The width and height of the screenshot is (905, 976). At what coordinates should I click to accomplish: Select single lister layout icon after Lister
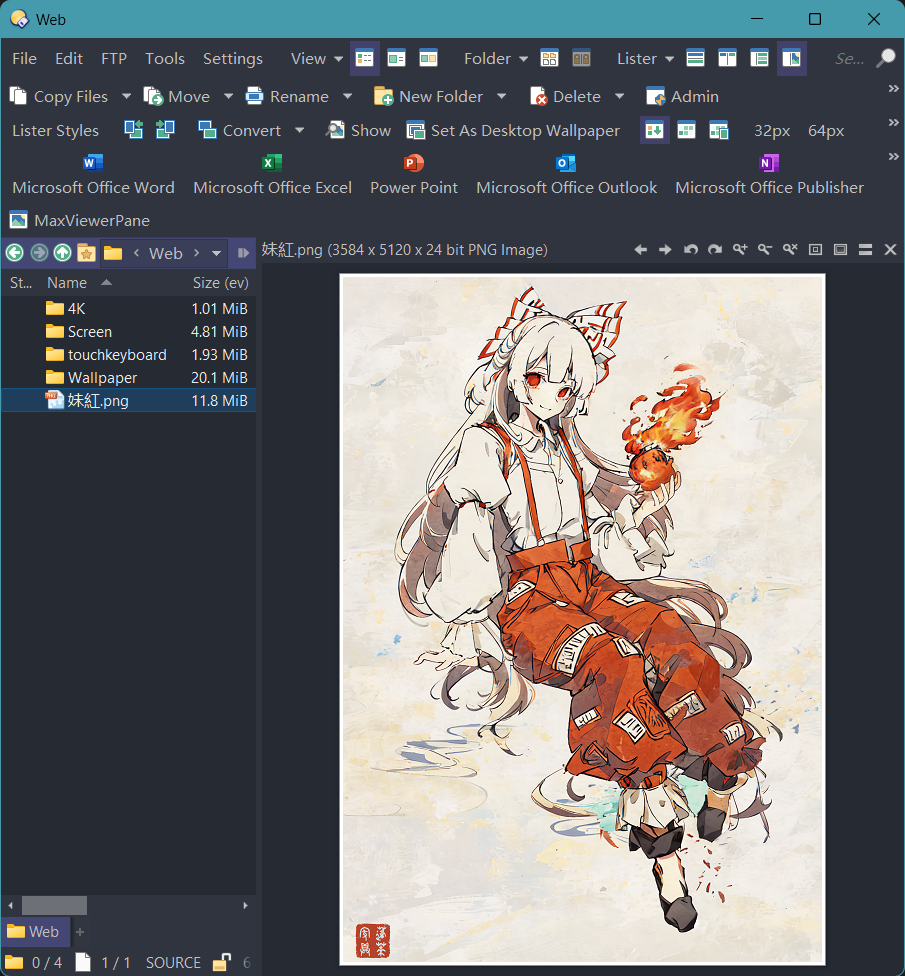pyautogui.click(x=695, y=59)
